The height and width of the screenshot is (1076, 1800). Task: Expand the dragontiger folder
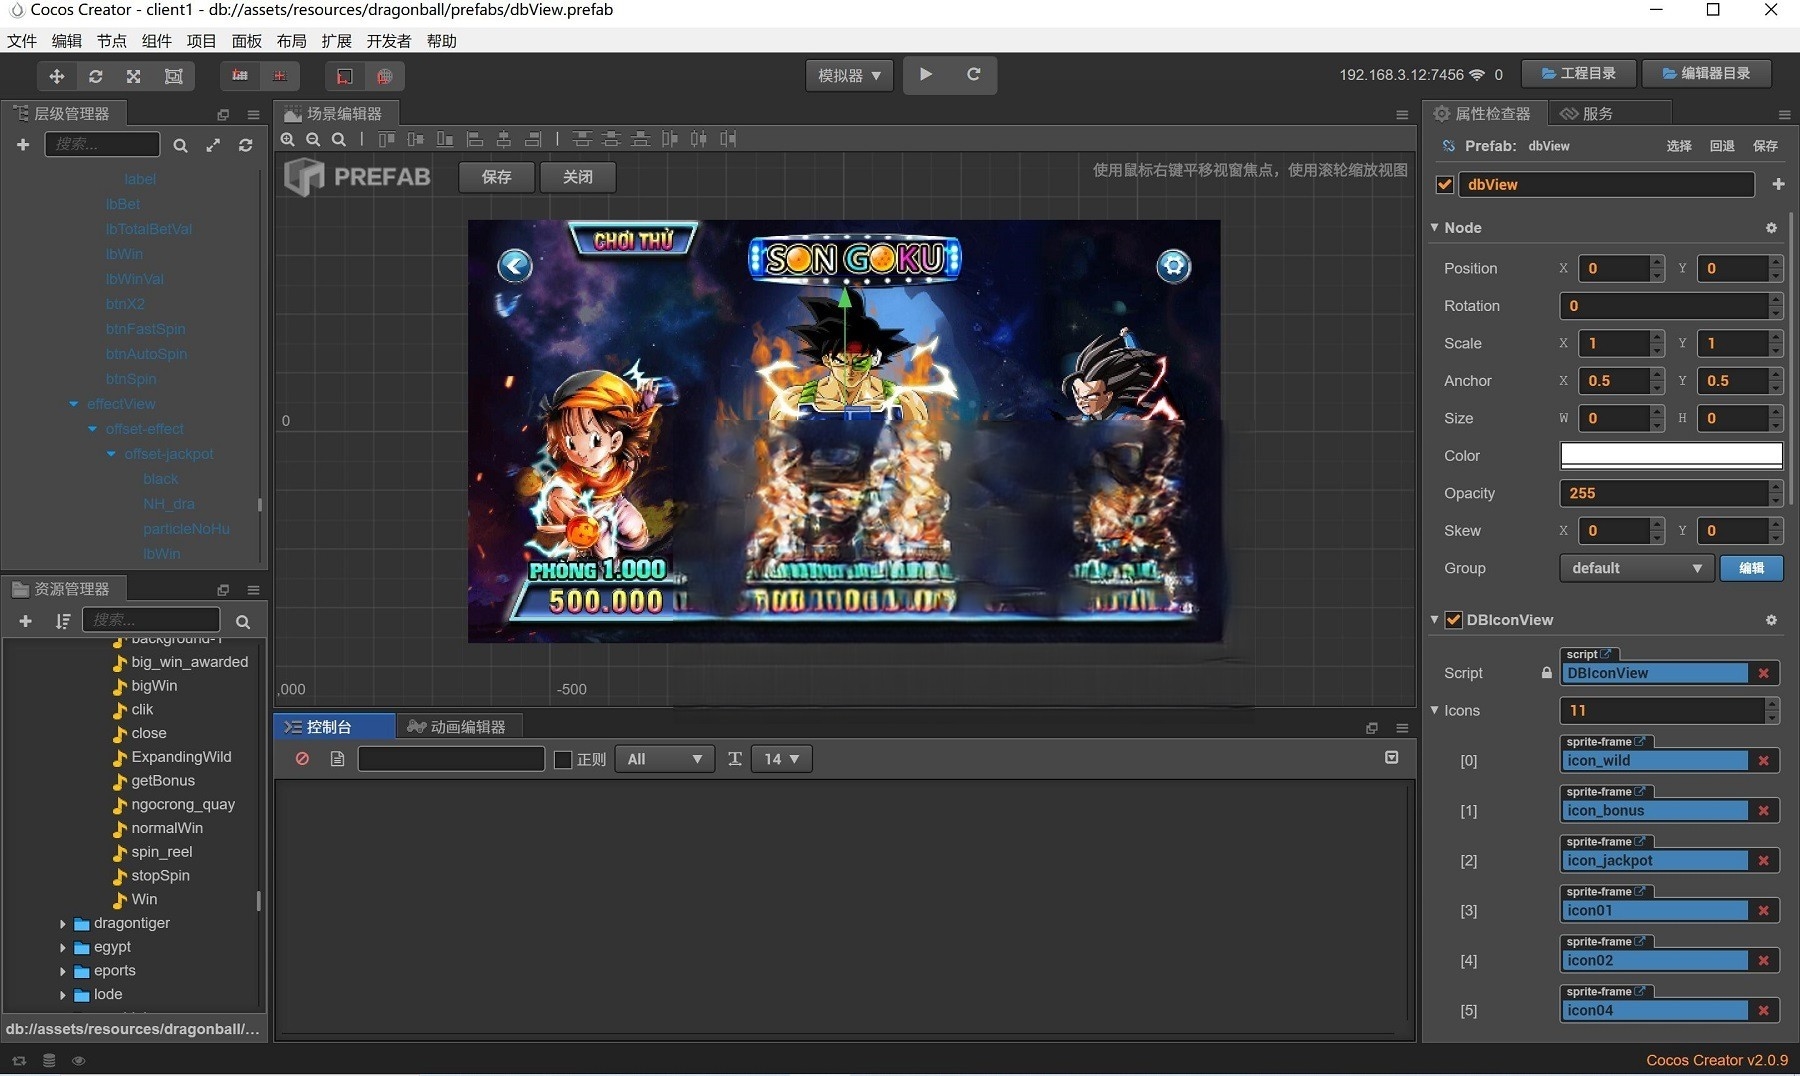[x=62, y=924]
